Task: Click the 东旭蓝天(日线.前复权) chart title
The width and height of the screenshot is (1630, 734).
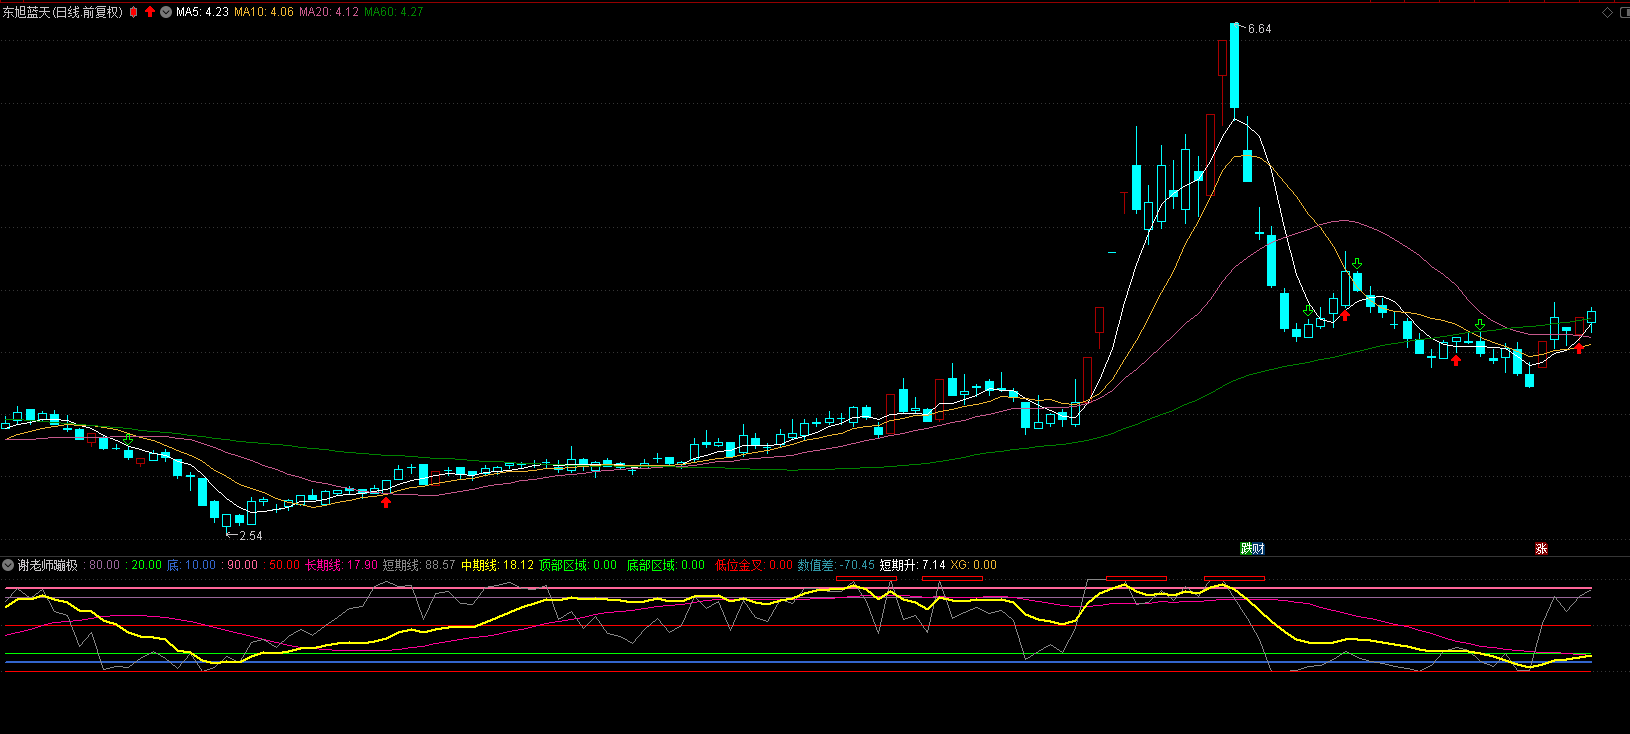Action: pos(62,12)
